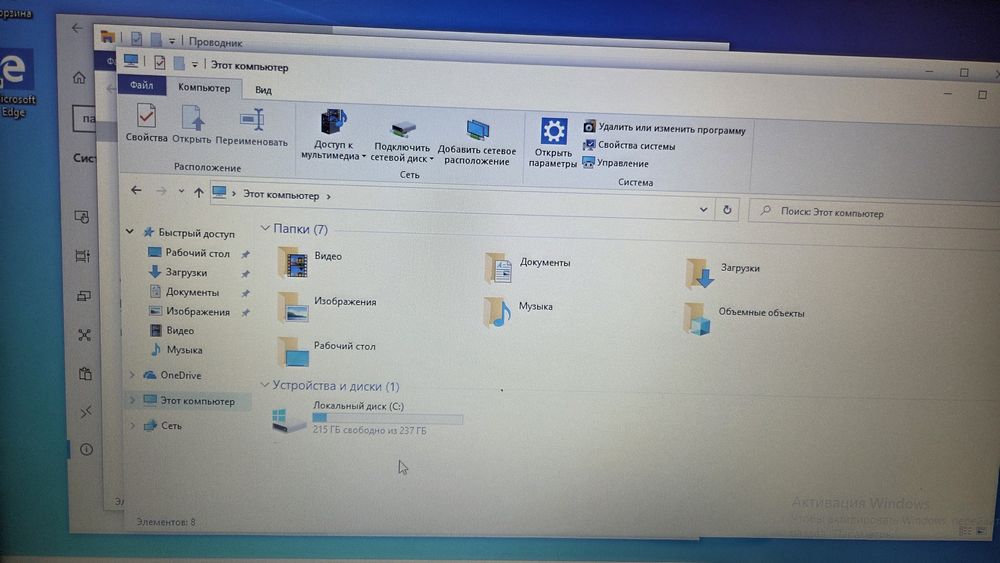
Task: Select the Рабочий стол folder icon
Action: [x=294, y=351]
